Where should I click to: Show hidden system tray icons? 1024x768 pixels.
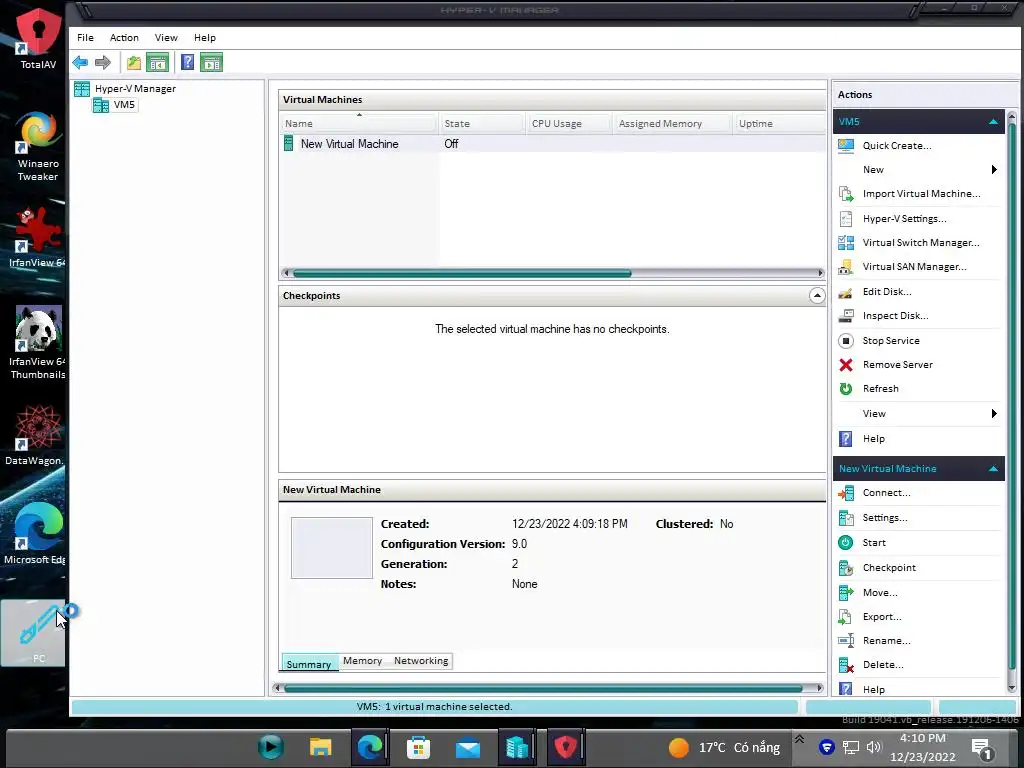click(799, 739)
